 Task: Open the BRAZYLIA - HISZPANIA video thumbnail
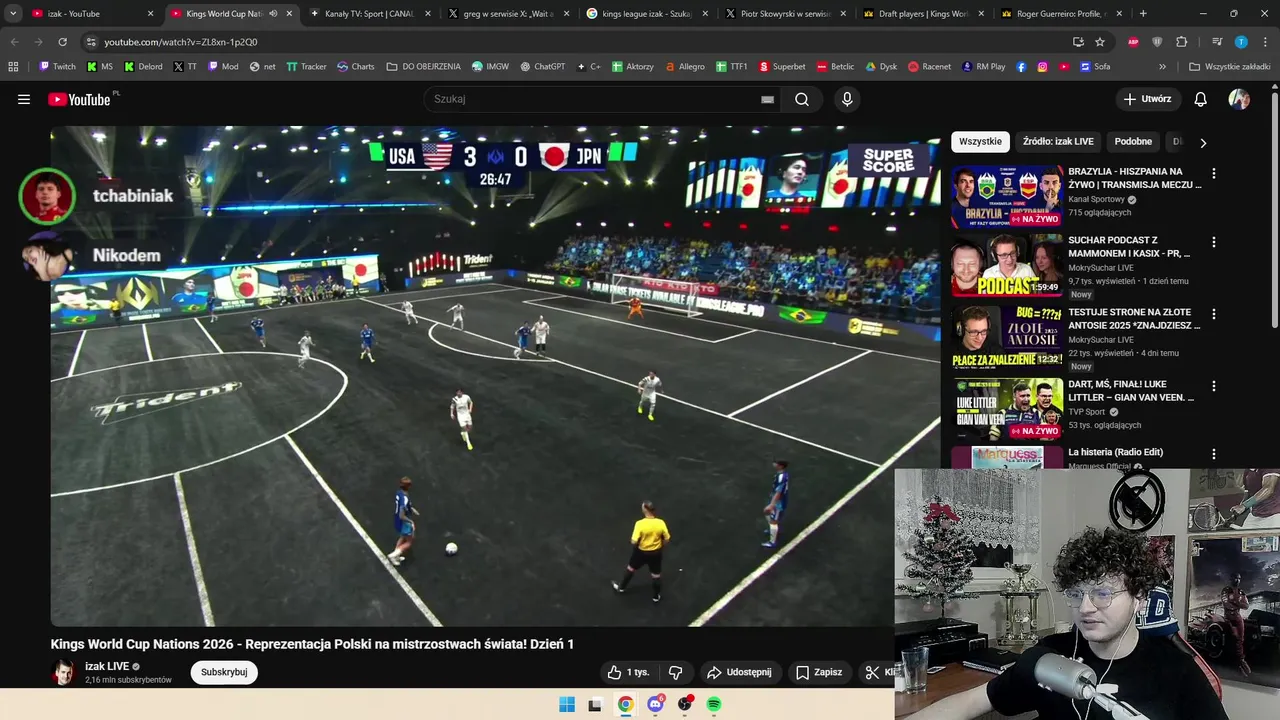point(1007,197)
